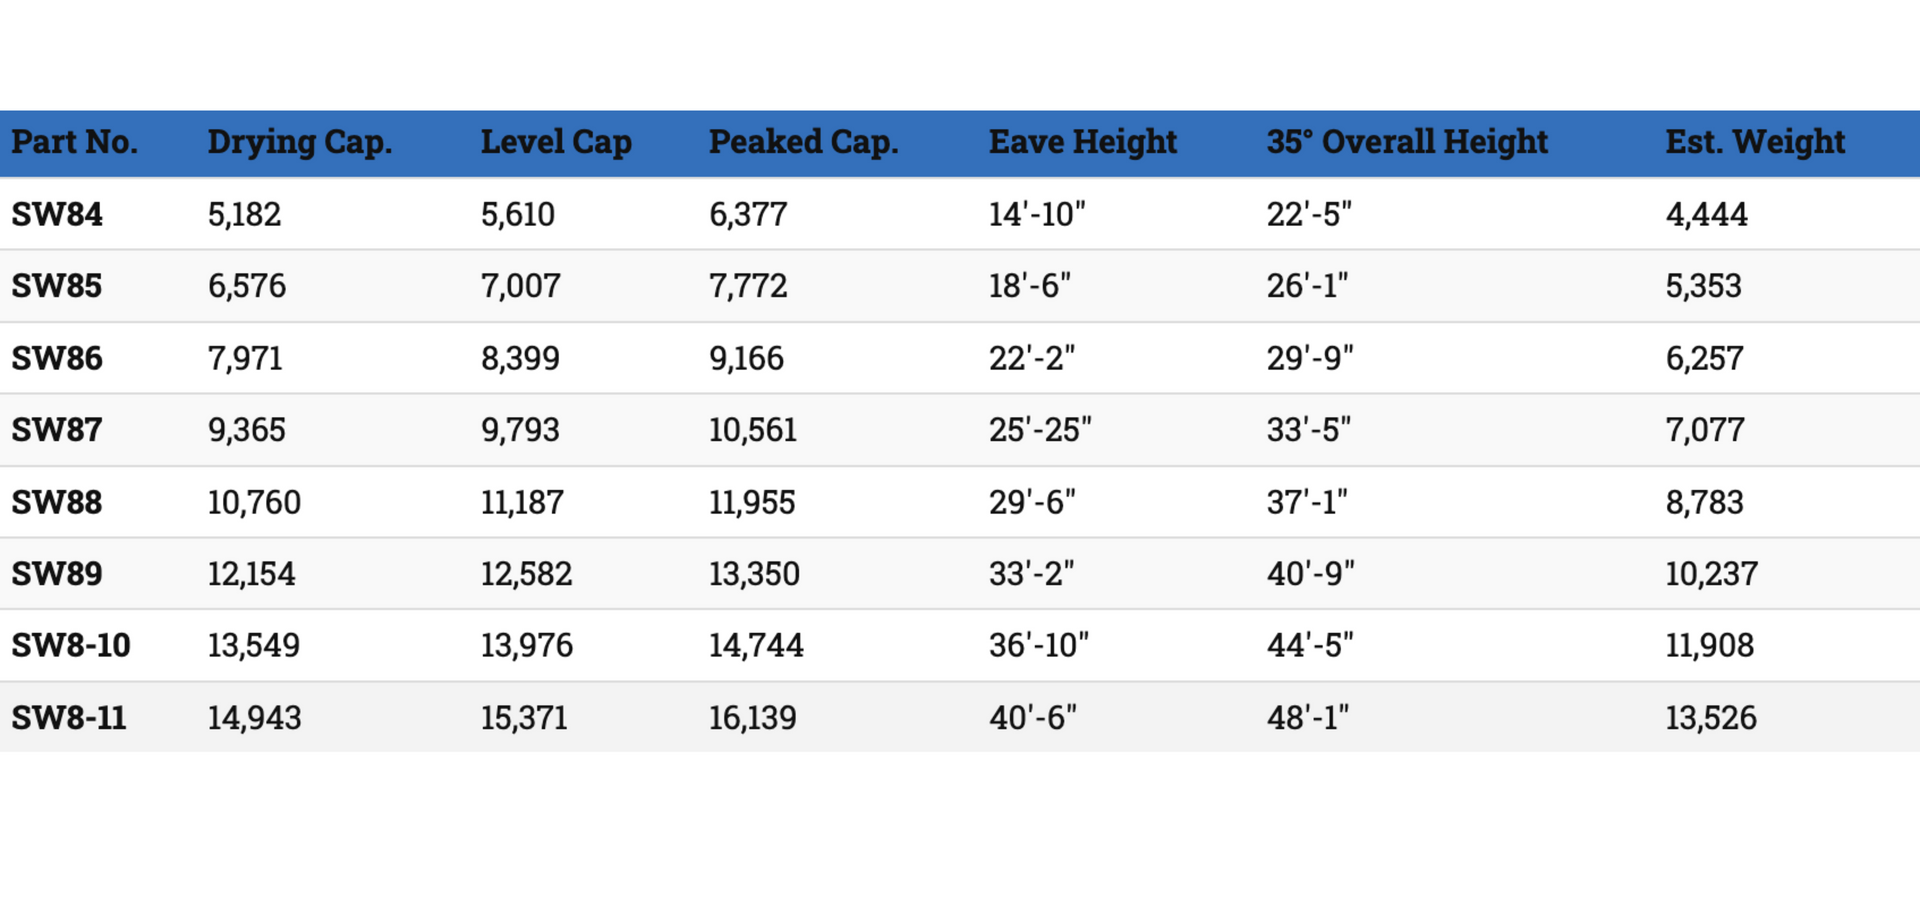Viewport: 1920px width, 900px height.
Task: Select the Drying Cap. column header
Action: 300,144
